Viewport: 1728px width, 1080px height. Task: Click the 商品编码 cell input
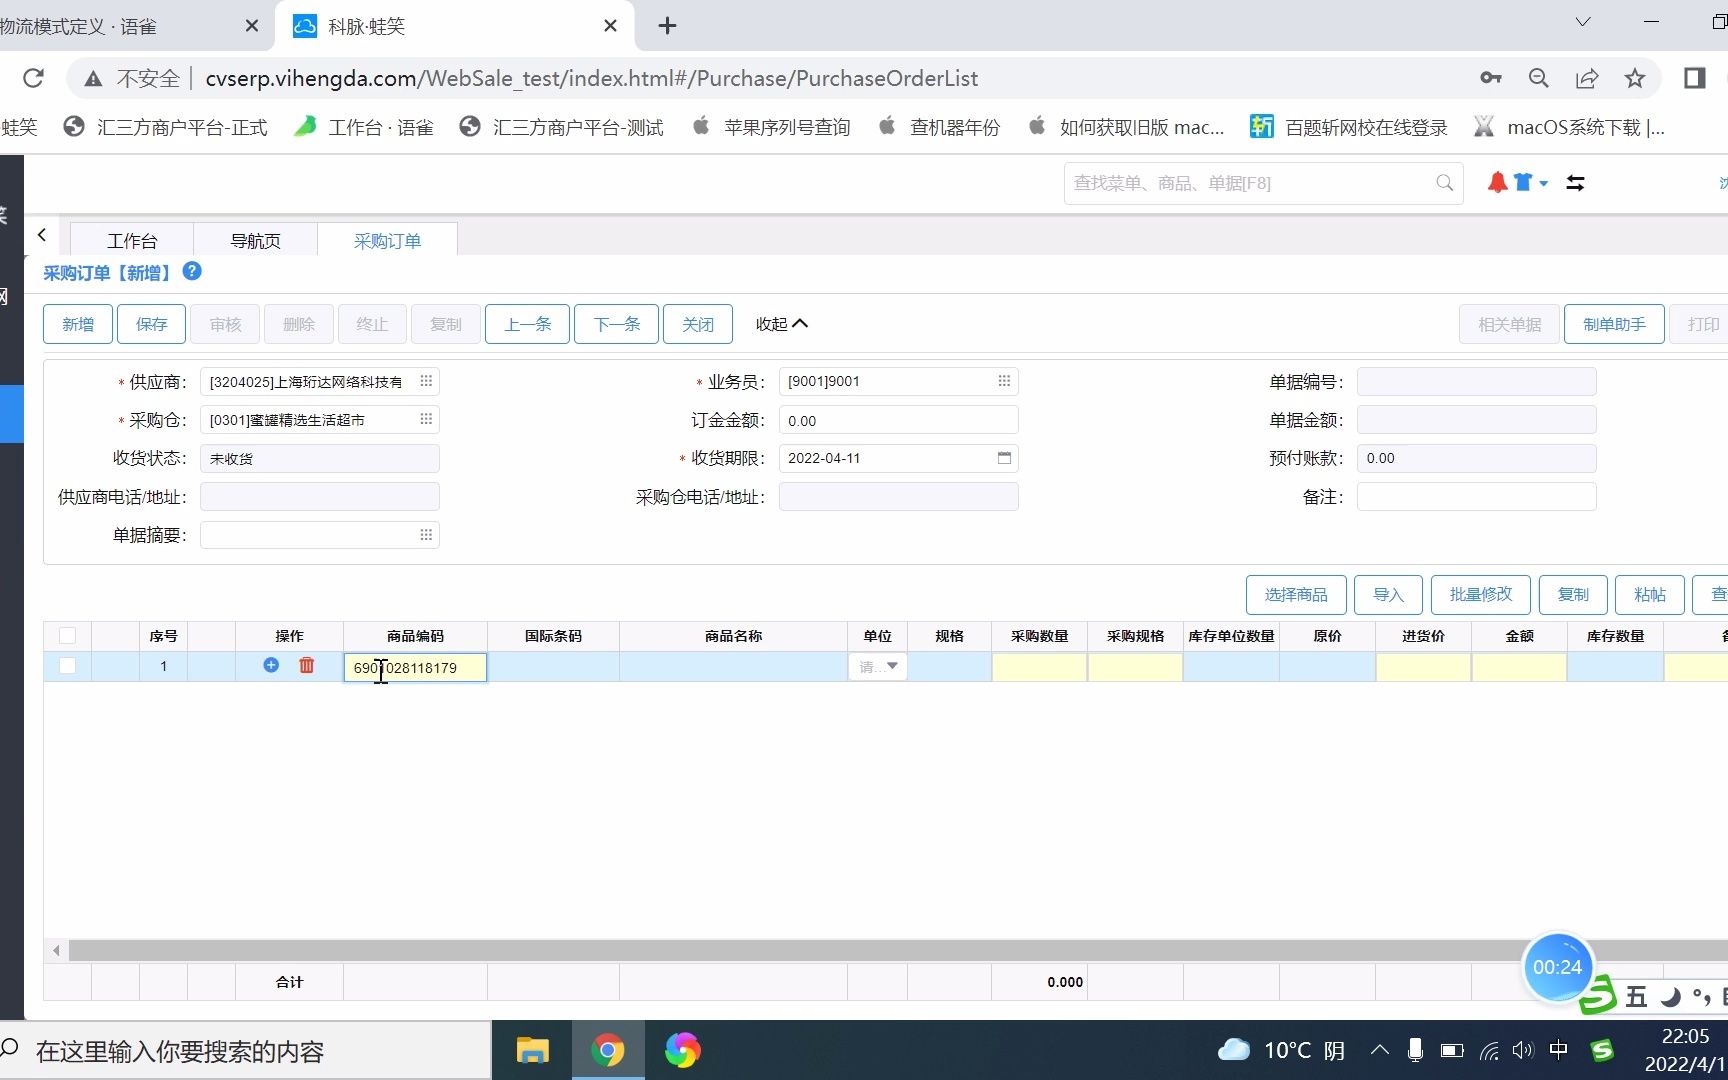tap(415, 667)
